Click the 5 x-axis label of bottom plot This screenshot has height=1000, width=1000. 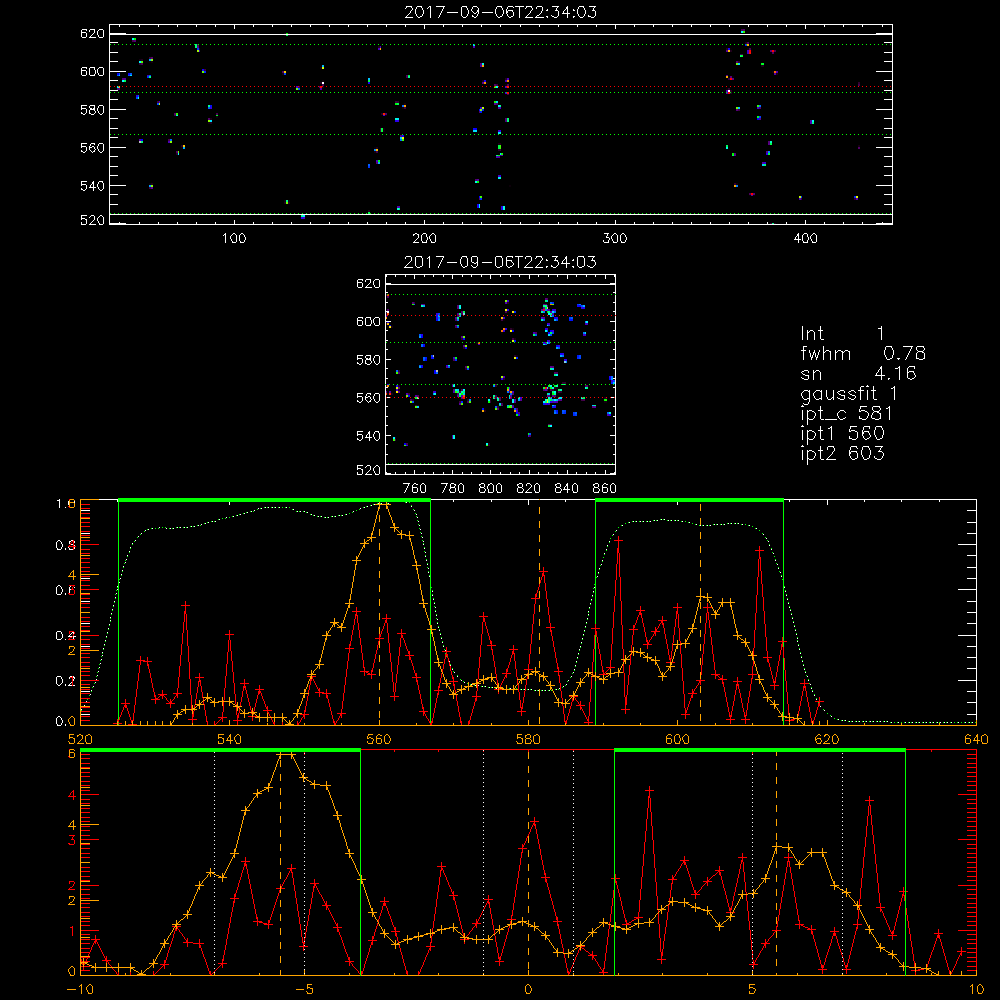pos(753,990)
